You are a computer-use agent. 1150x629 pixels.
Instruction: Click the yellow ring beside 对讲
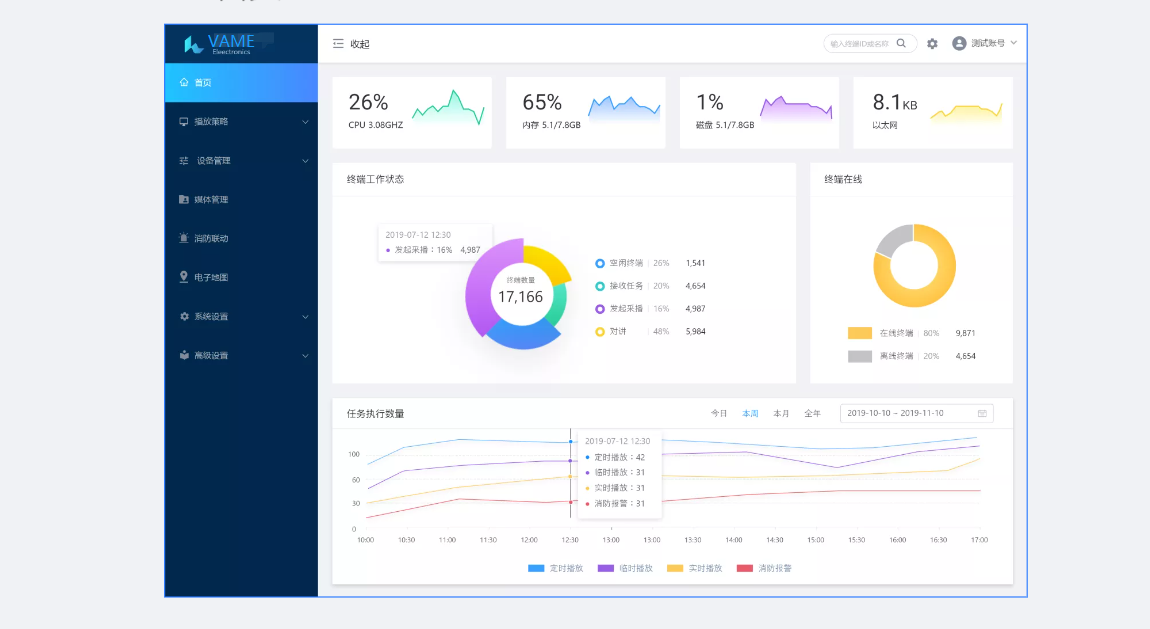click(x=600, y=331)
